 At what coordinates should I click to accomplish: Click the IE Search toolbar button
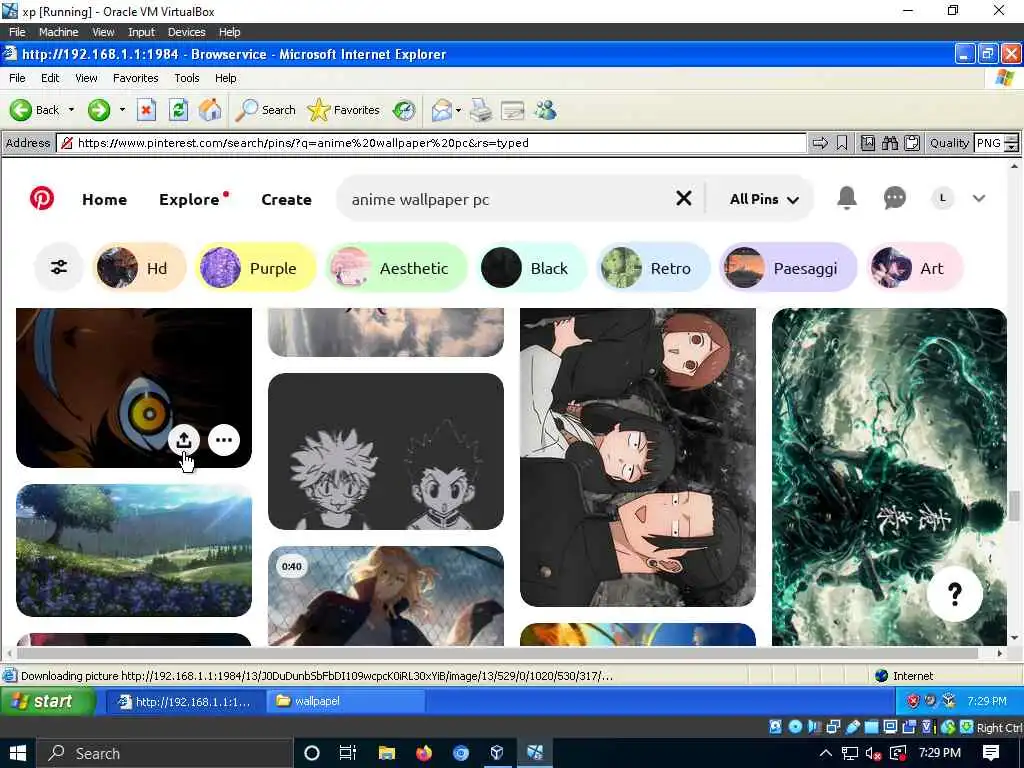tap(266, 110)
